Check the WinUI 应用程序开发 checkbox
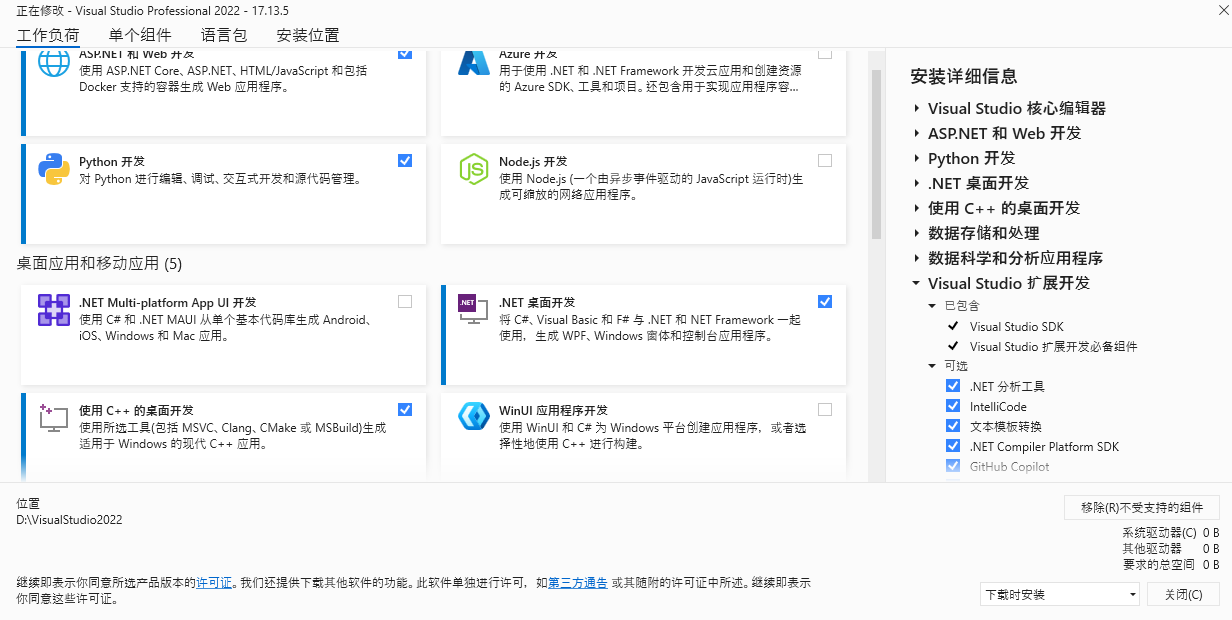 [x=825, y=409]
